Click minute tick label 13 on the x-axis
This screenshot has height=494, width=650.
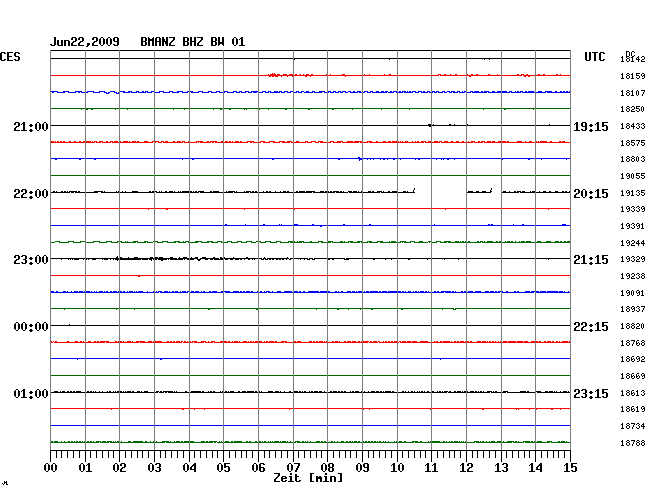pos(501,468)
